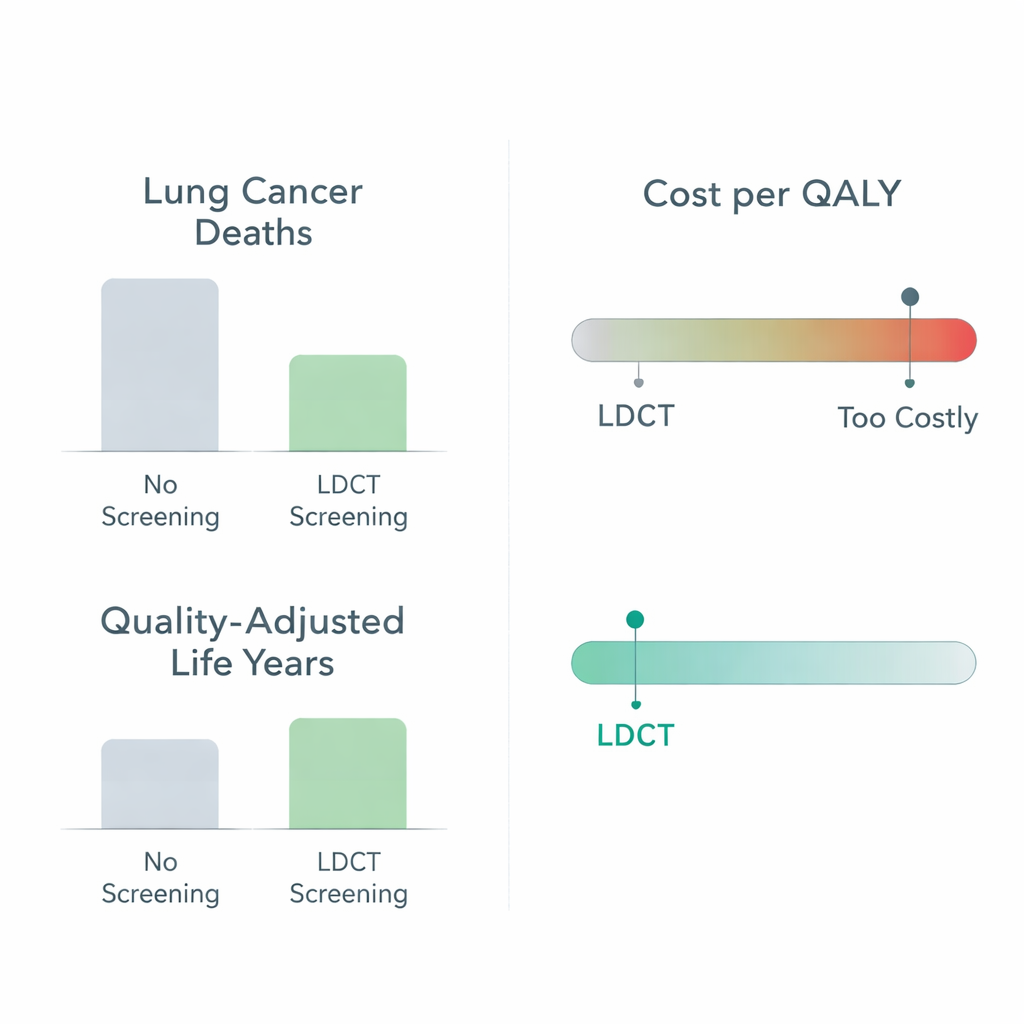Click the small gray tick dot above gray LDCT label
1024x1024 pixels.
(x=639, y=382)
